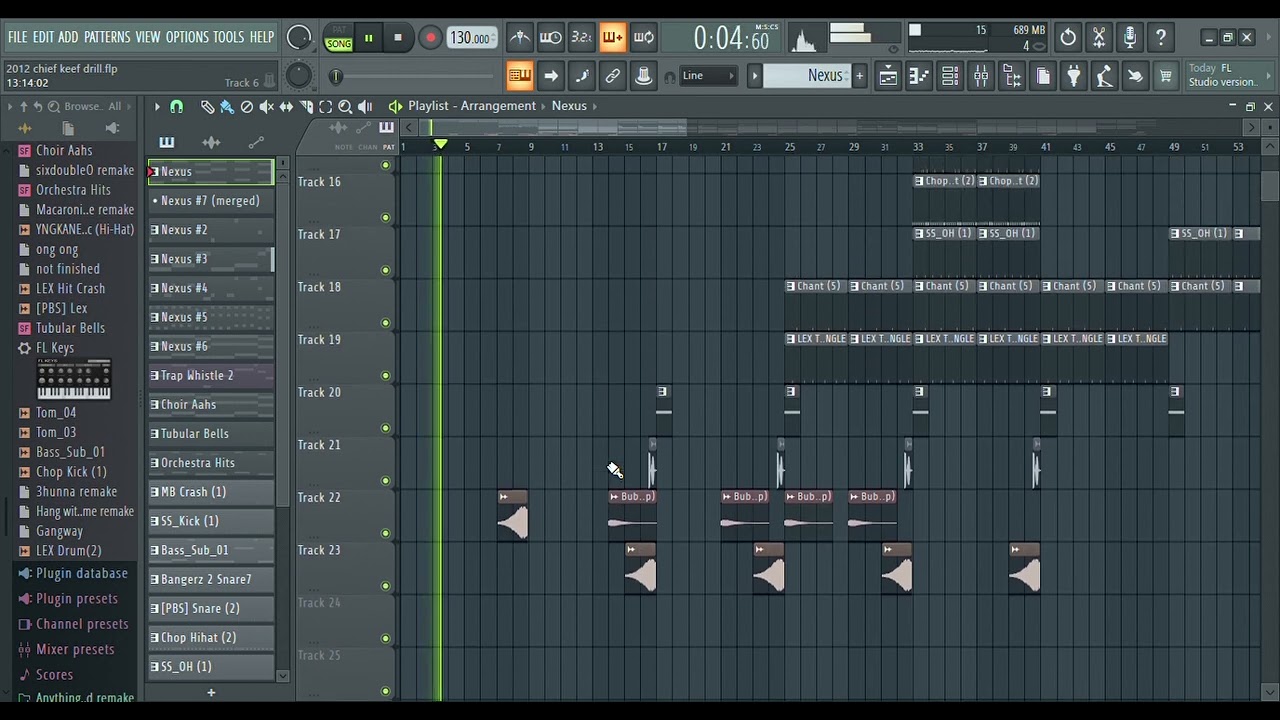Screen dimensions: 1280x720
Task: Select the Playback speaker tool
Action: pyautogui.click(x=365, y=106)
